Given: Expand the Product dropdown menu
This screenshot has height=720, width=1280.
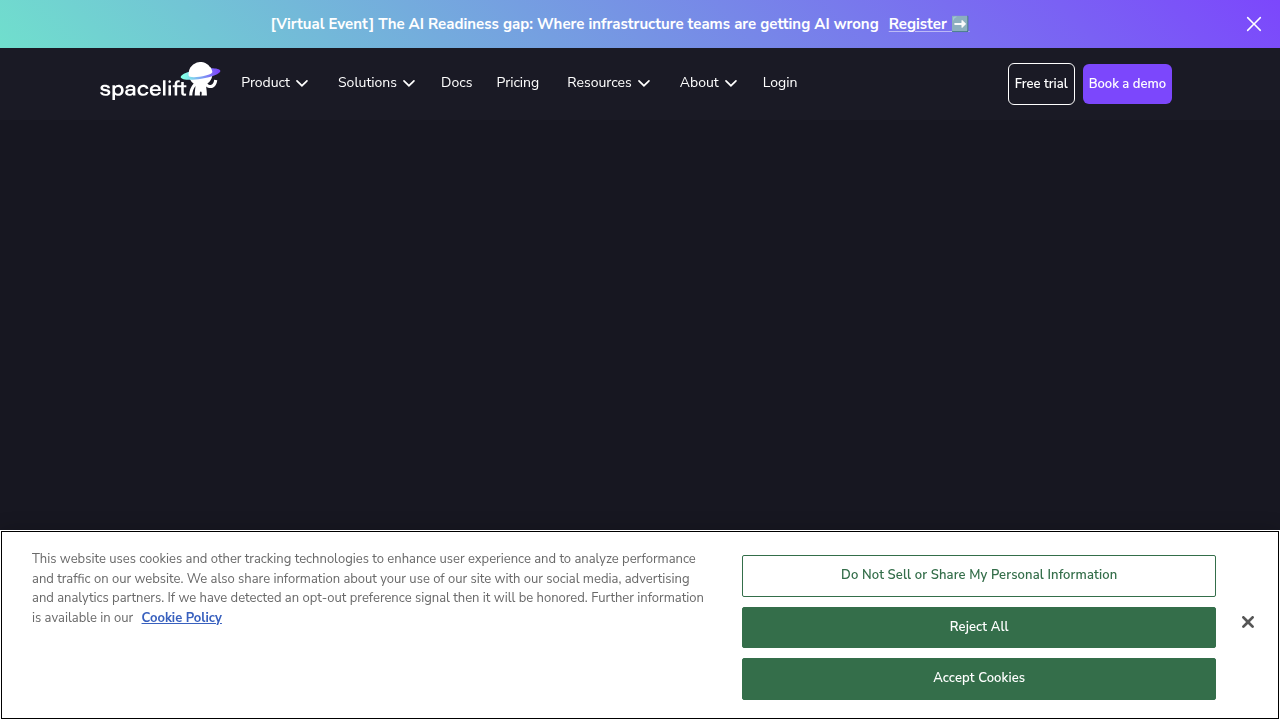Looking at the screenshot, I should (x=275, y=83).
